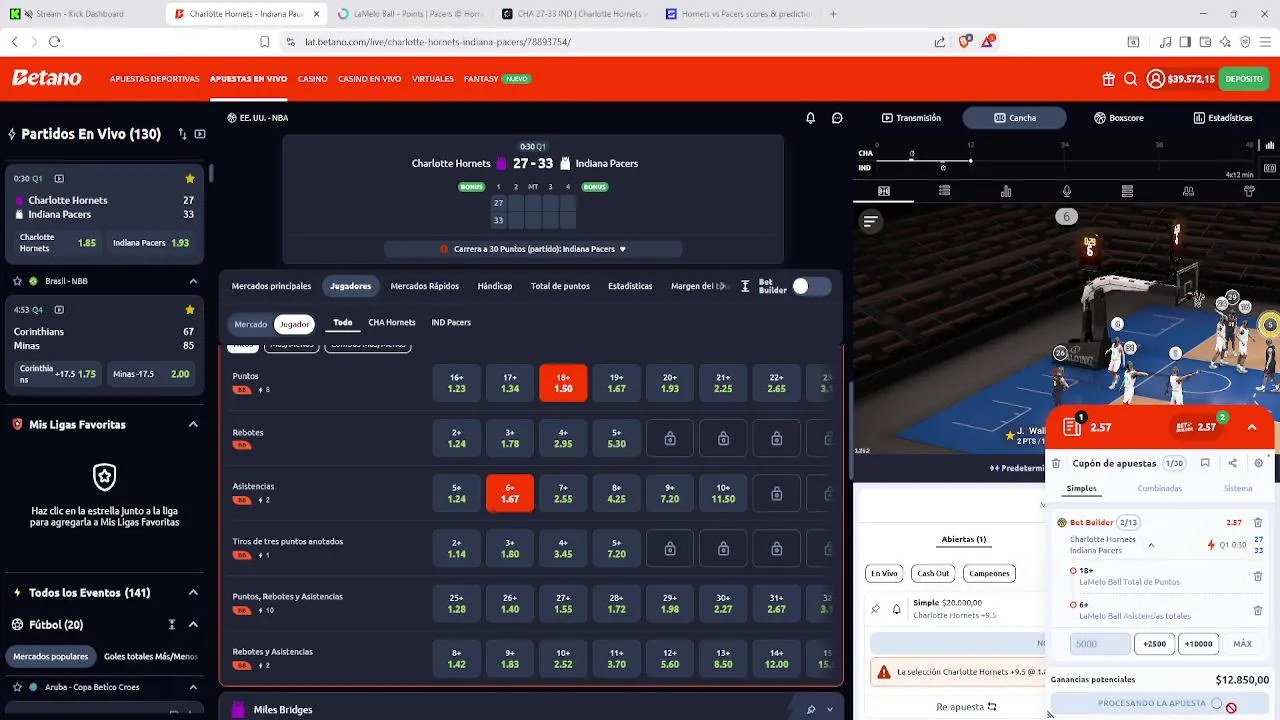Select the microphone commentary icon in tracker
The width and height of the screenshot is (1280, 720).
pos(1066,191)
